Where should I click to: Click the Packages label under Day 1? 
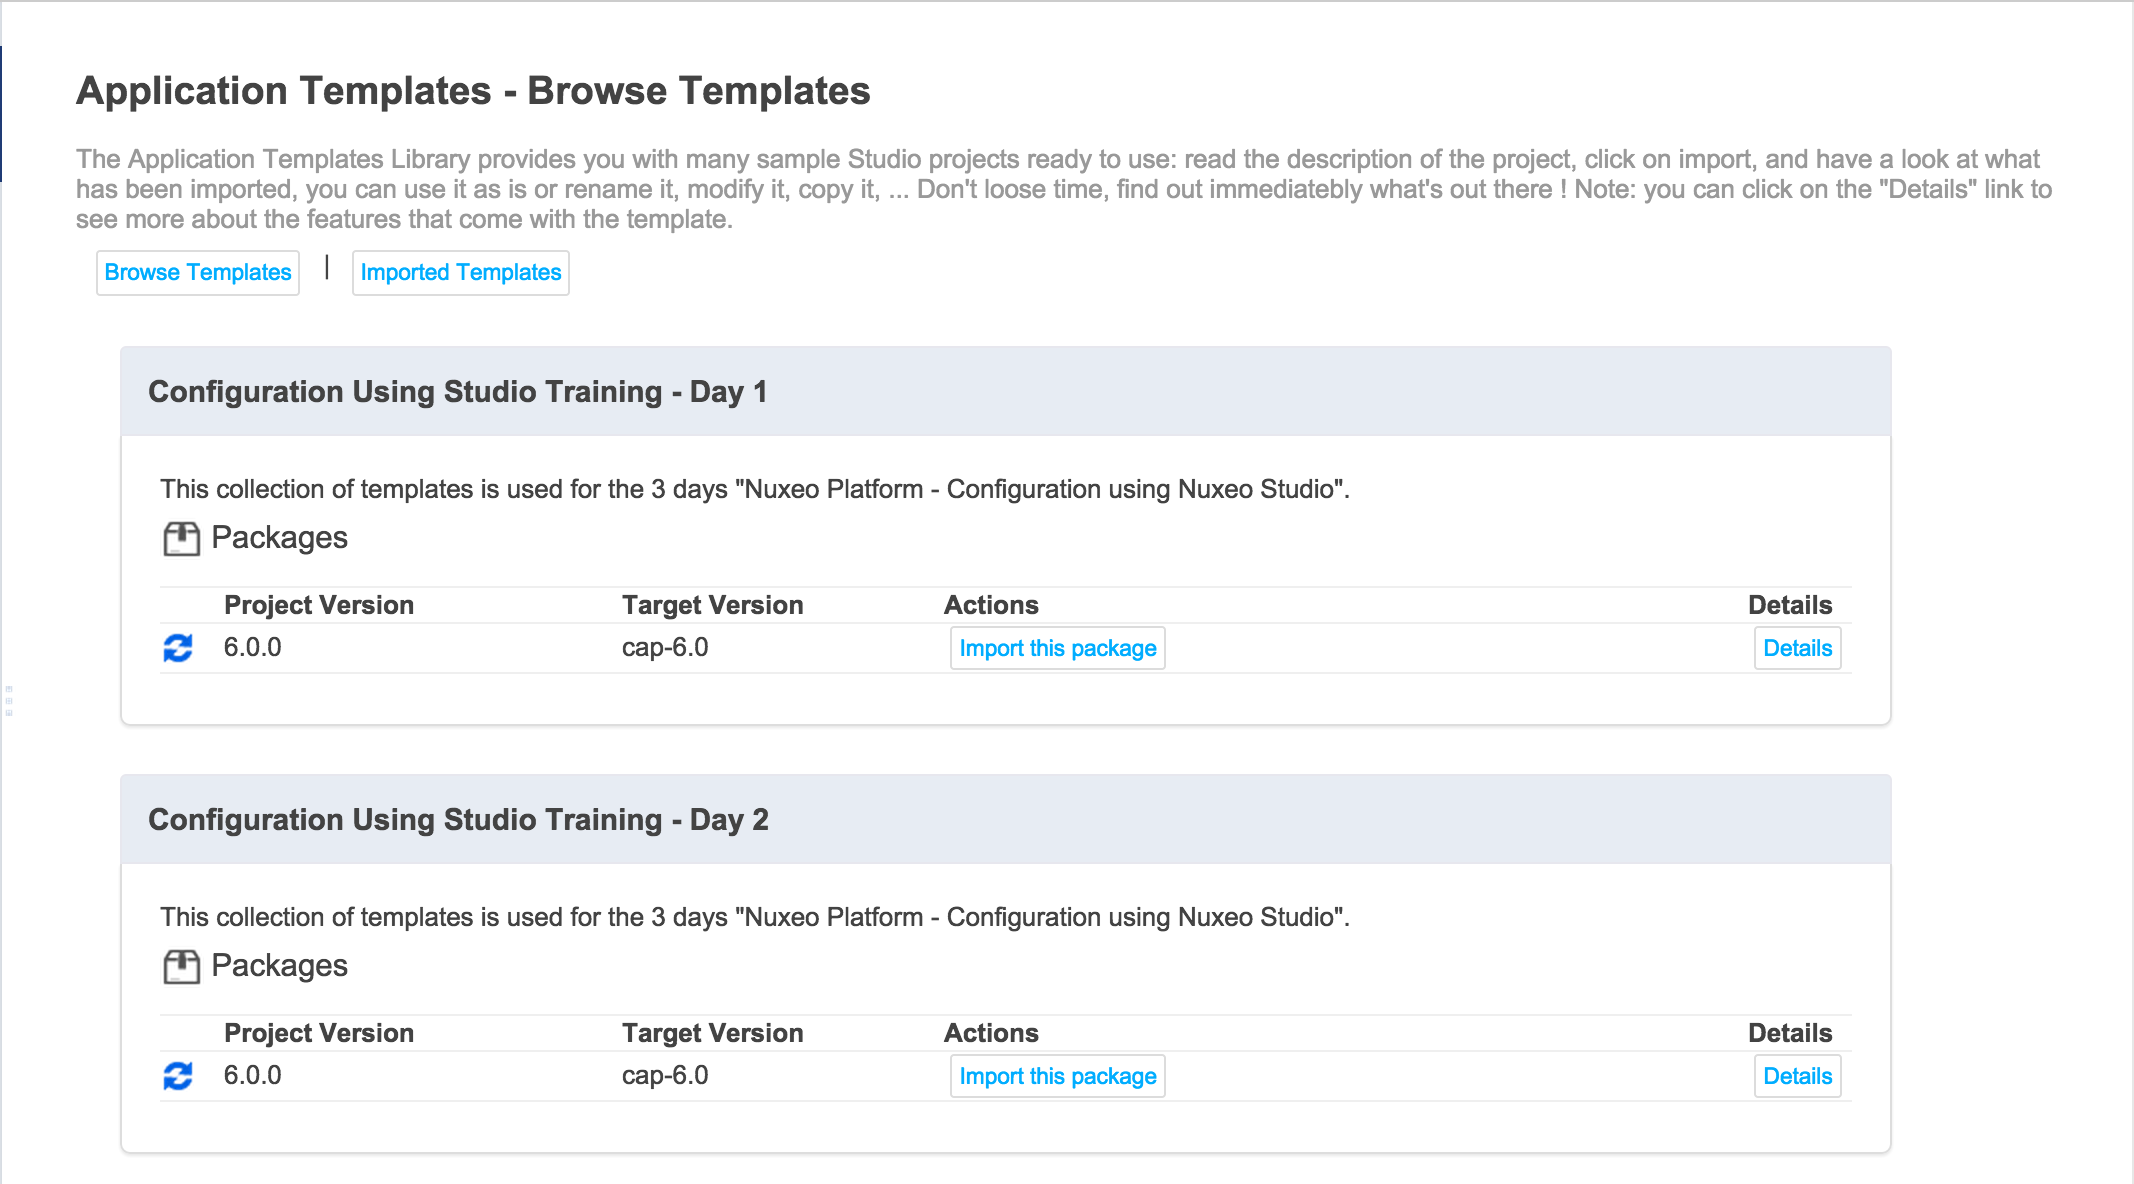(x=280, y=538)
